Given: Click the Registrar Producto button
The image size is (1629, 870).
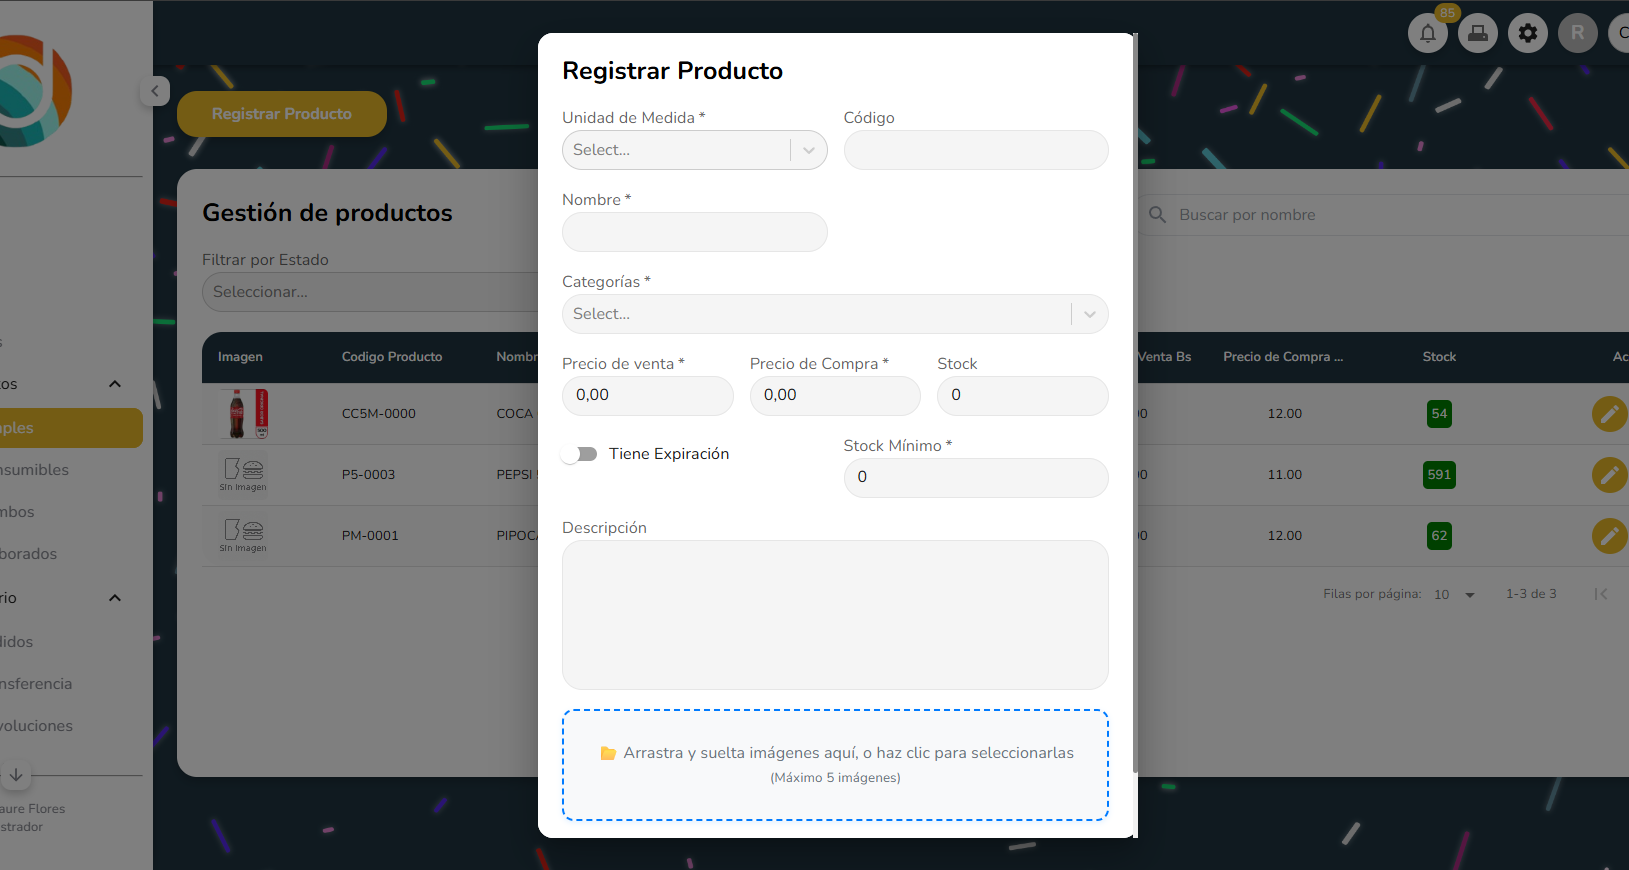Looking at the screenshot, I should tap(282, 114).
